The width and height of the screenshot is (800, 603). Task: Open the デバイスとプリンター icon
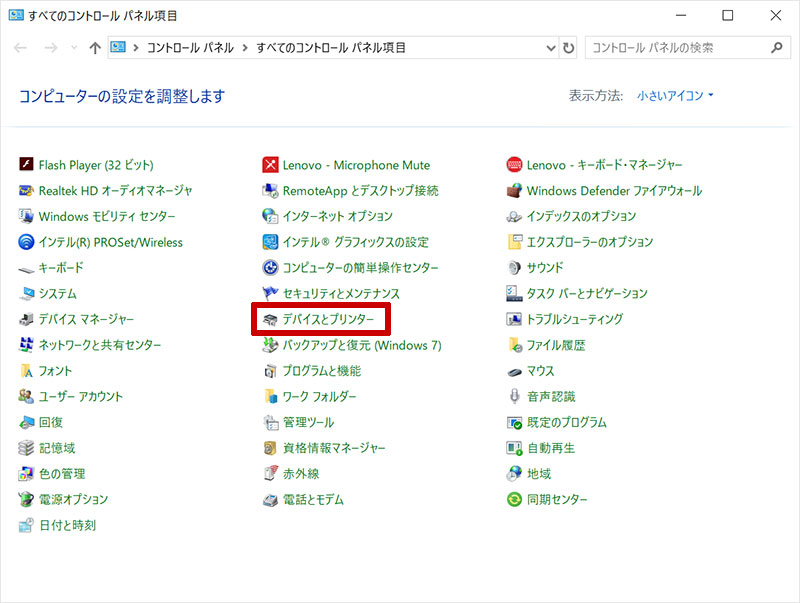(270, 319)
